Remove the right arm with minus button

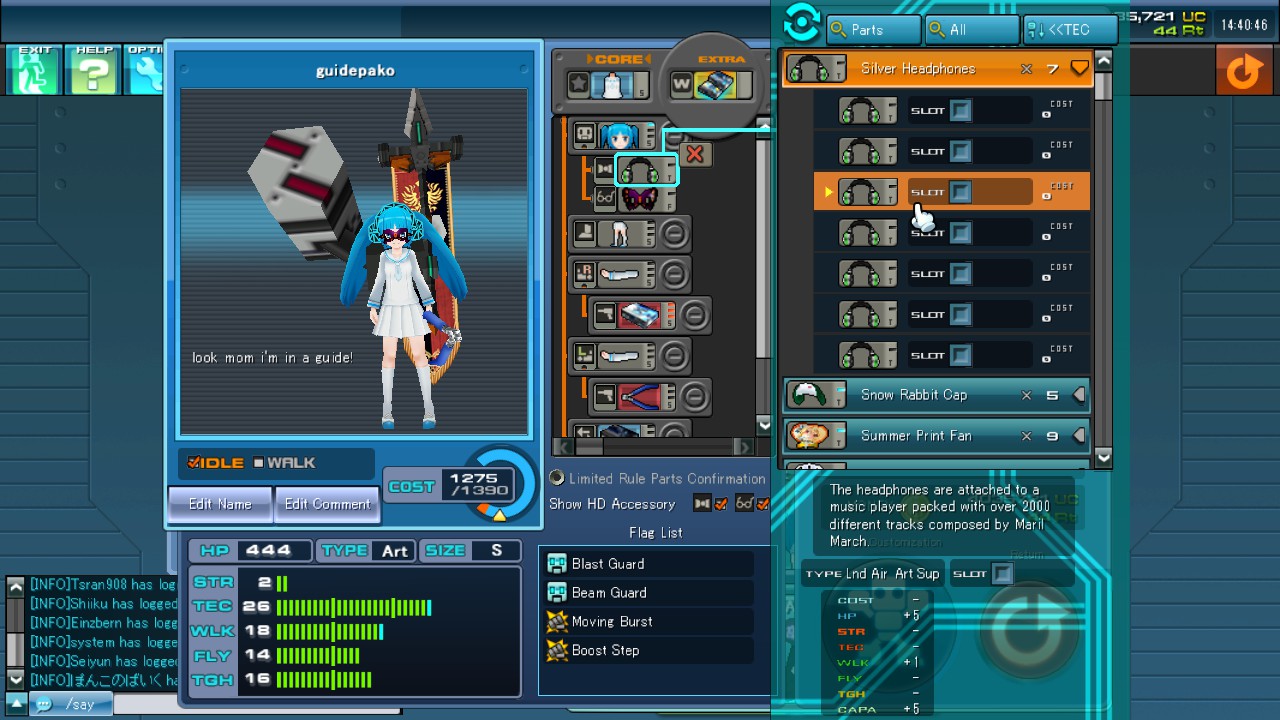coord(675,273)
